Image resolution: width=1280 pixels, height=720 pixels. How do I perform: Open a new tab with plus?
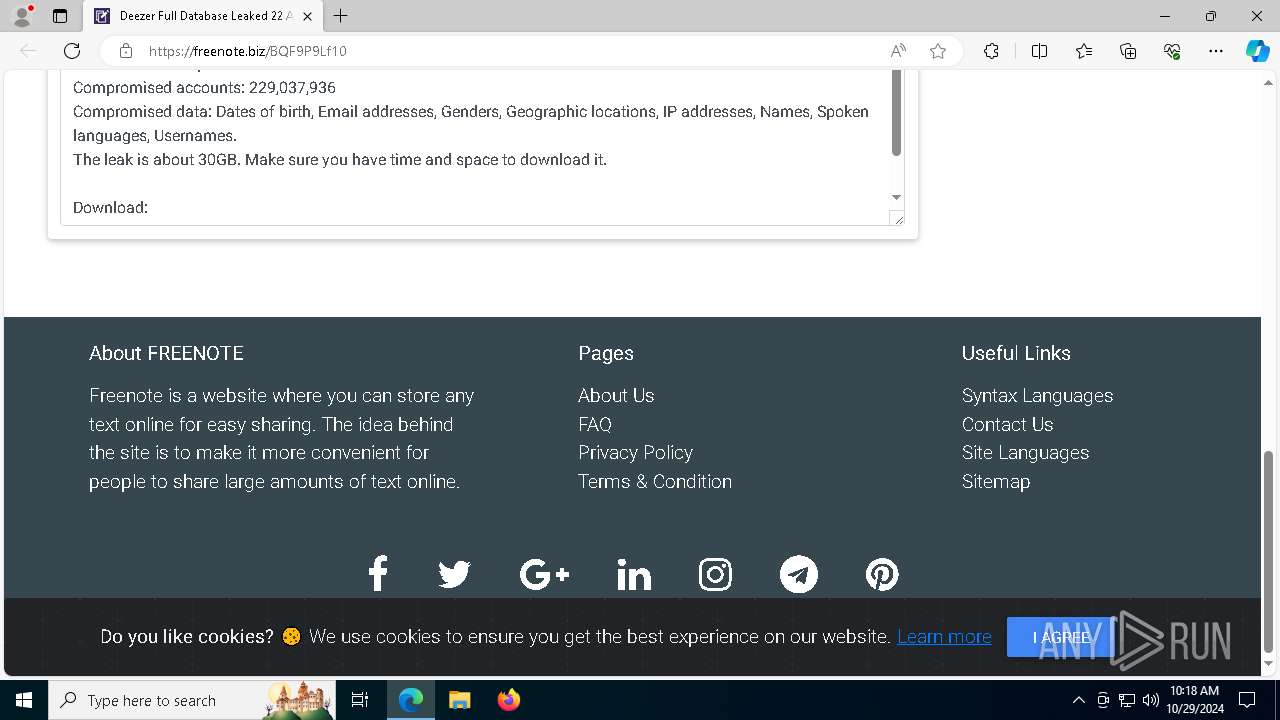coord(341,16)
